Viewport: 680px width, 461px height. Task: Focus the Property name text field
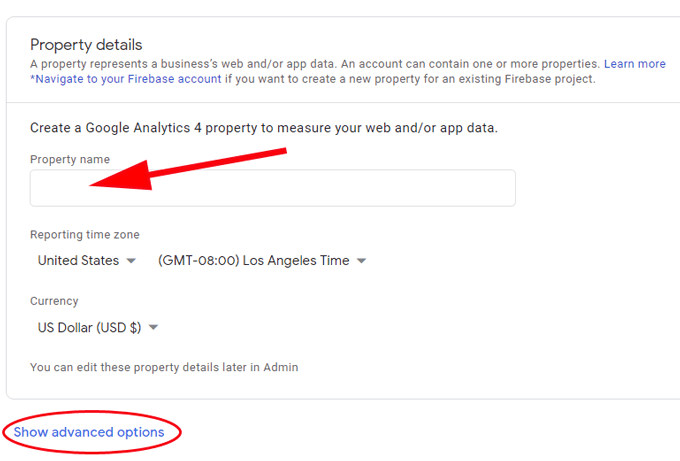[272, 188]
